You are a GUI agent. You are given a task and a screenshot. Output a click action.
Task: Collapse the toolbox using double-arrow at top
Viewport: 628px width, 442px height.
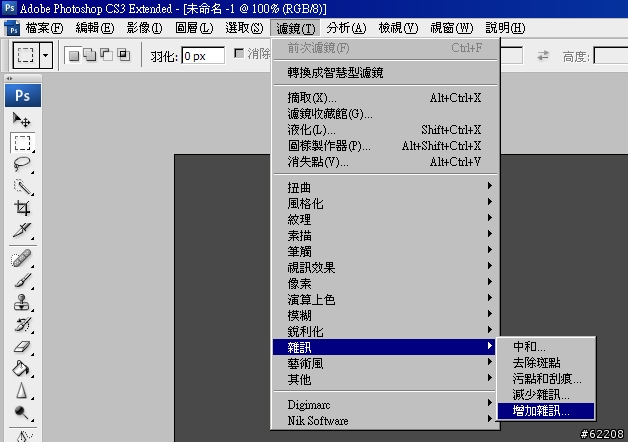(10, 78)
